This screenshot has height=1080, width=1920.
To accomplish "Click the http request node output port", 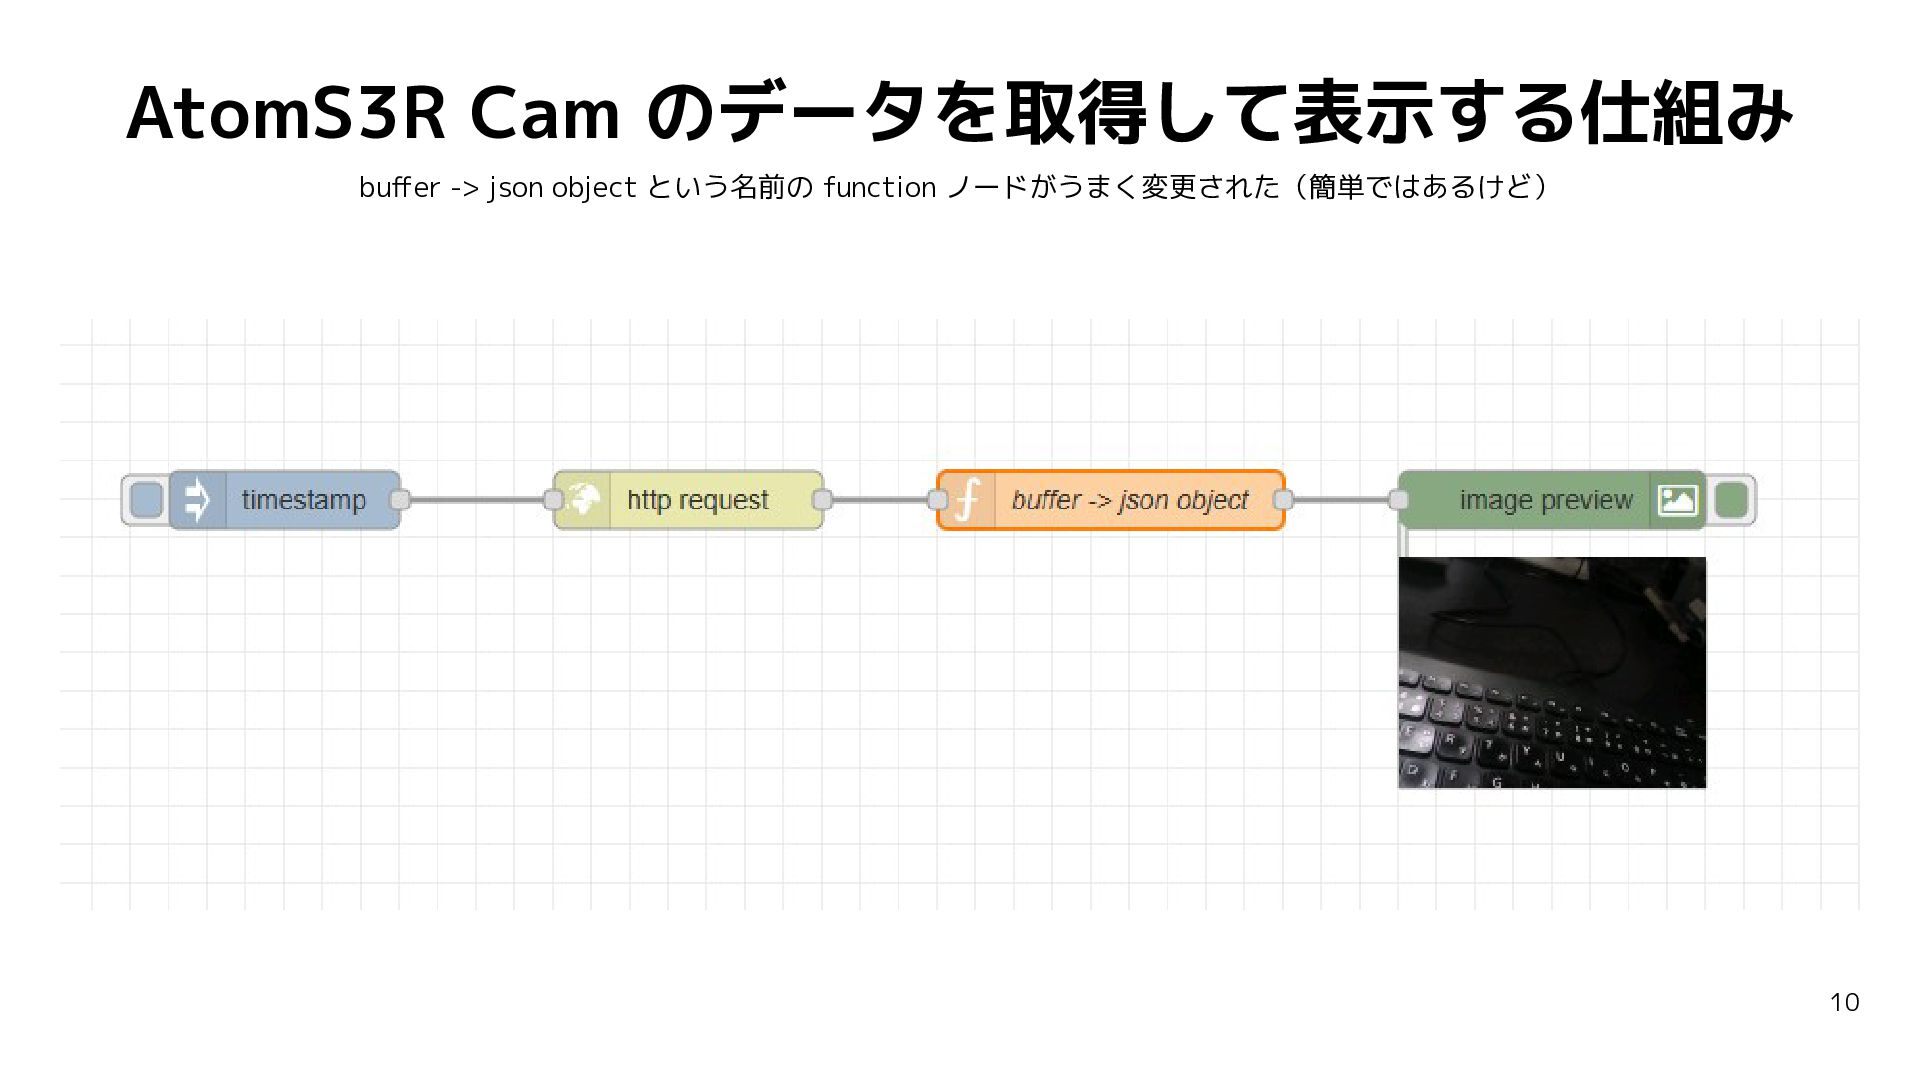I will [823, 500].
